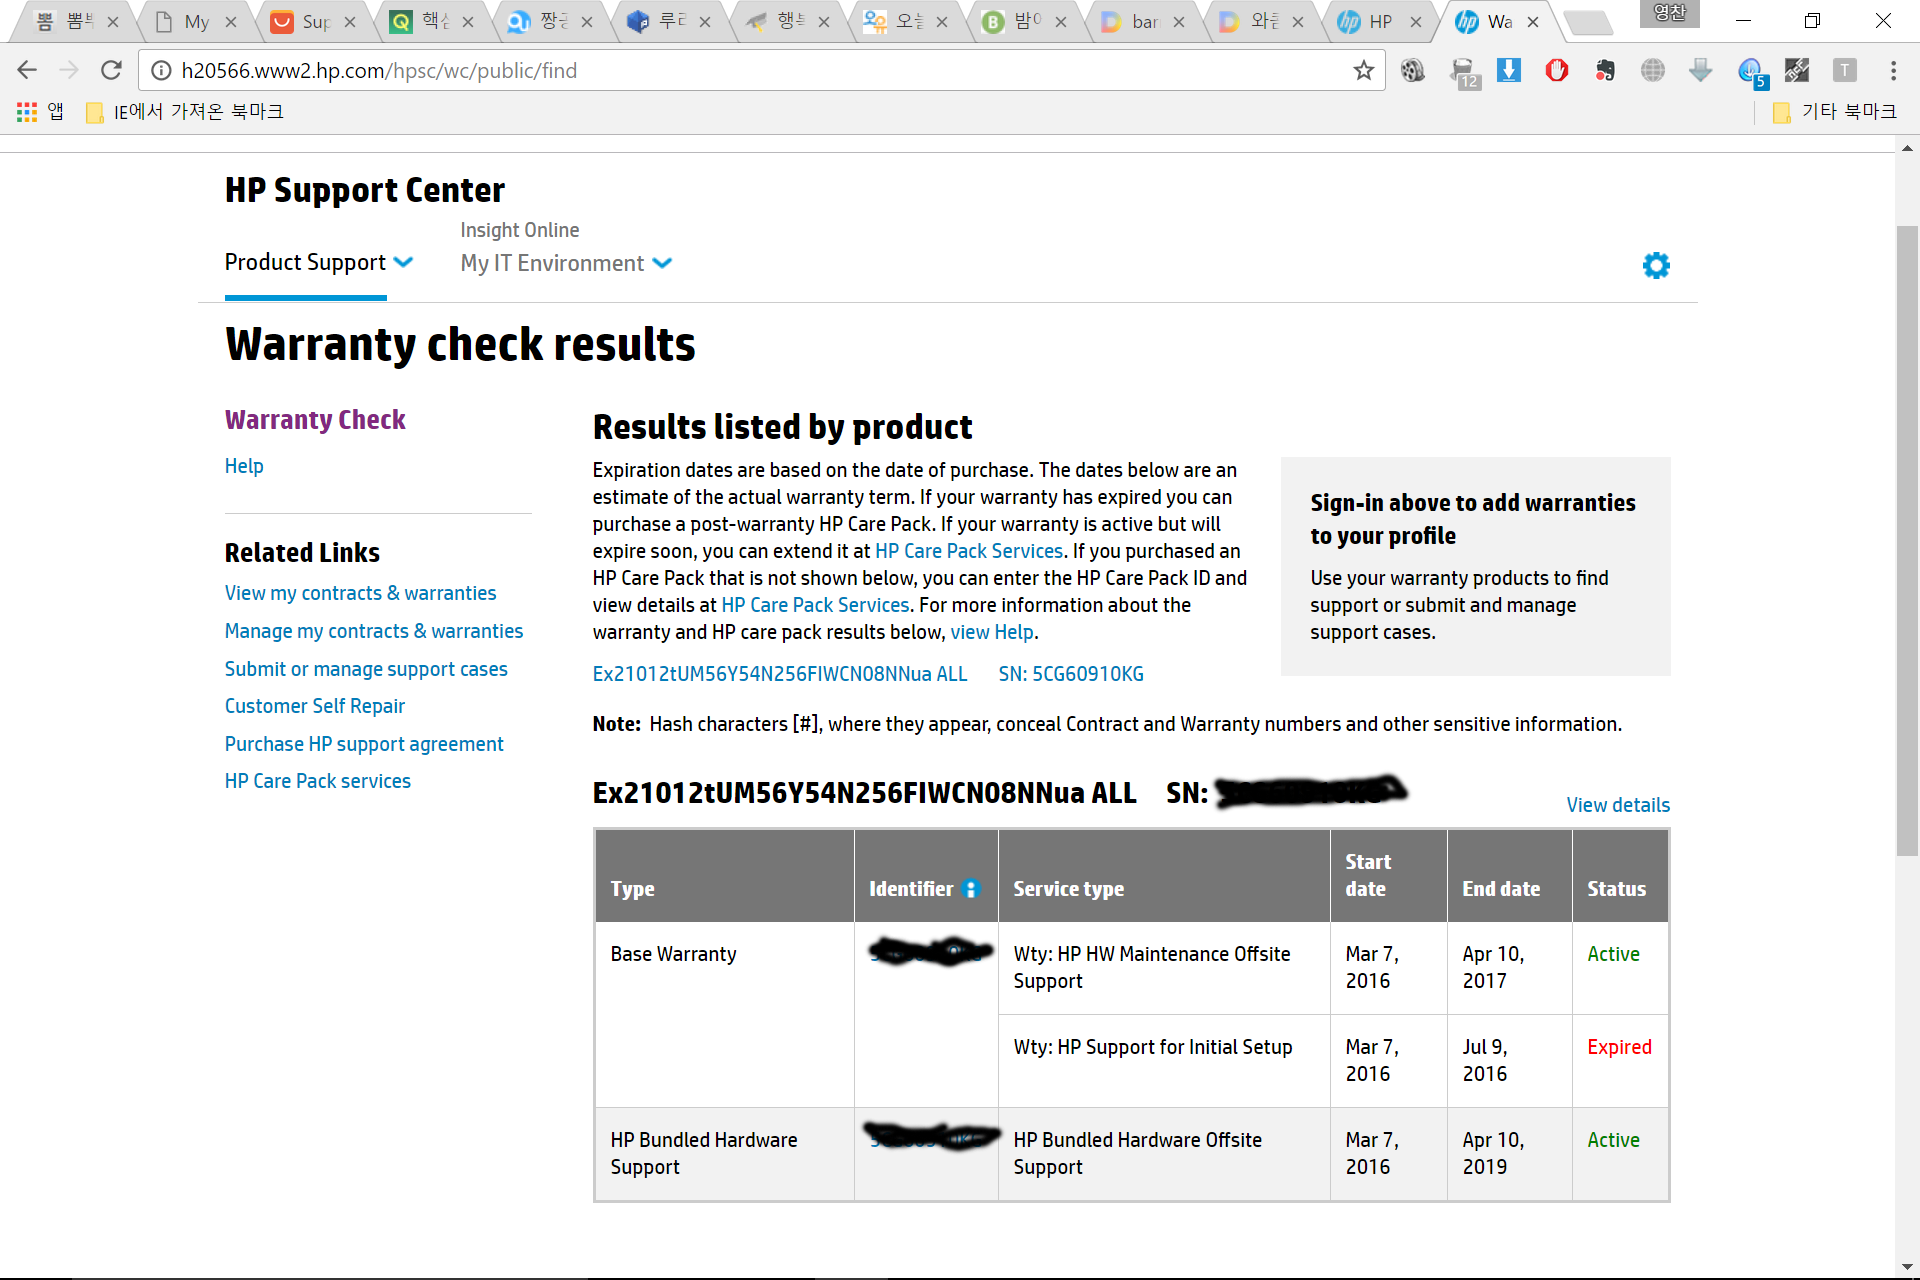
Task: Open the apps grid shortcut in bookmarks bar
Action: [27, 112]
